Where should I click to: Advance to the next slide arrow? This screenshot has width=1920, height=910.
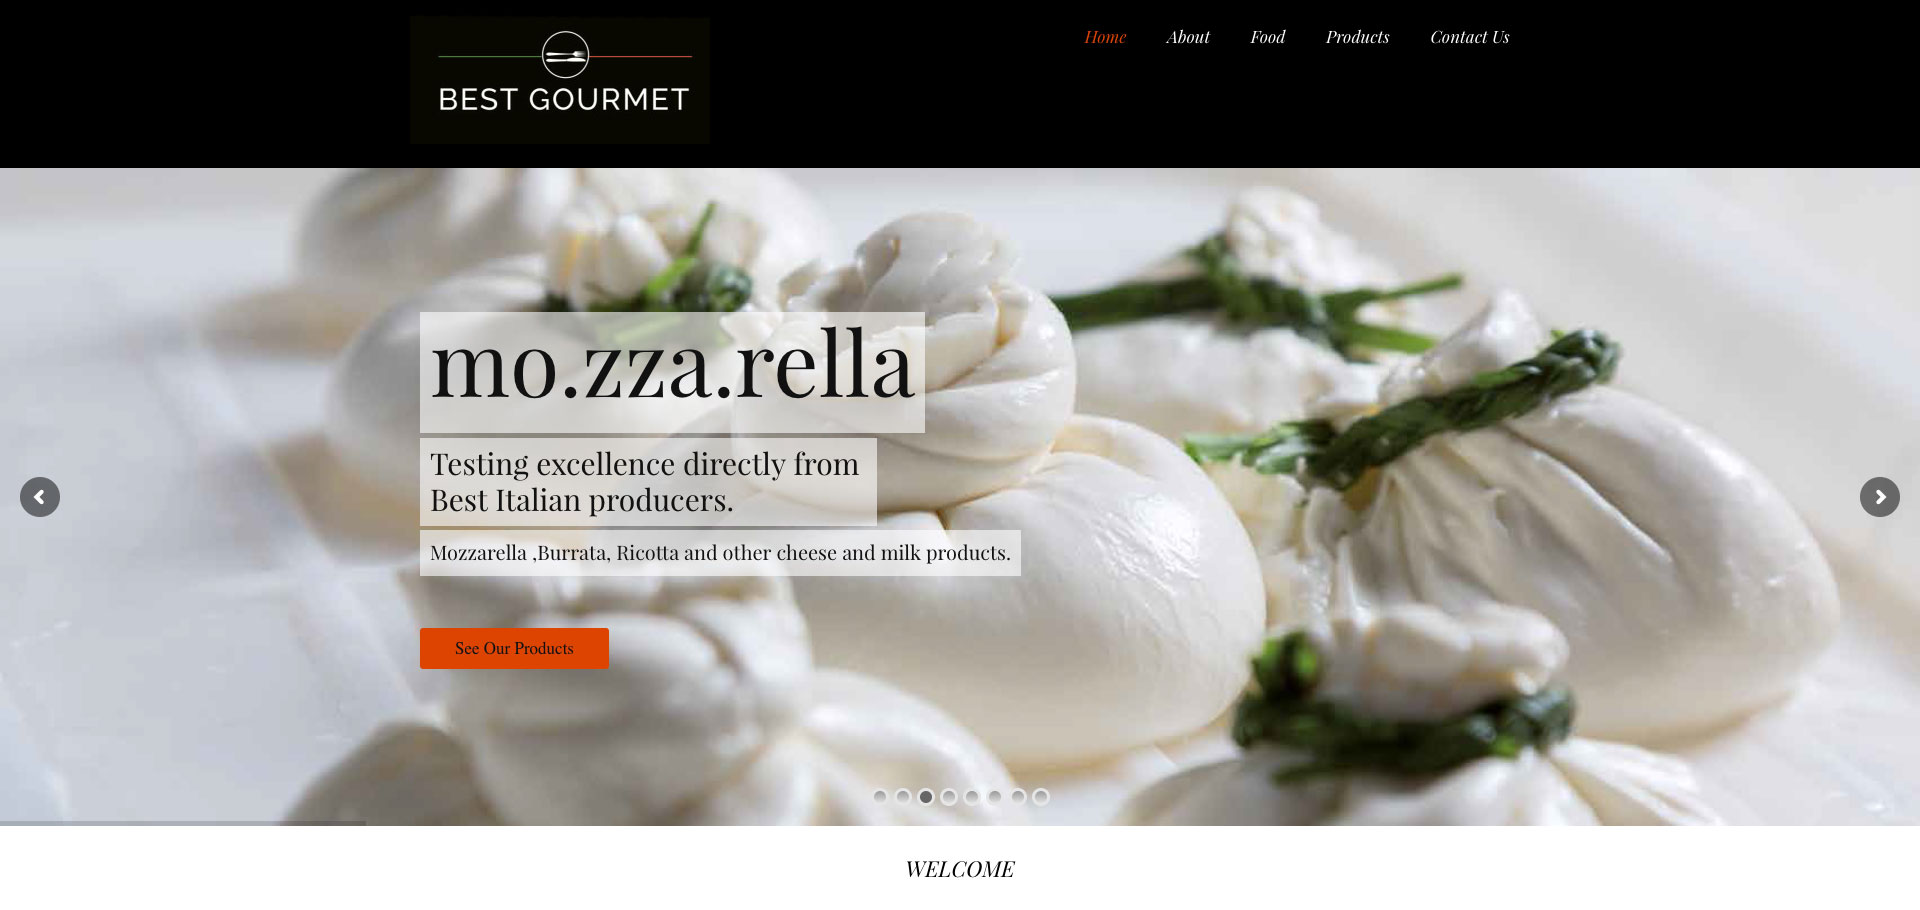[x=1880, y=497]
